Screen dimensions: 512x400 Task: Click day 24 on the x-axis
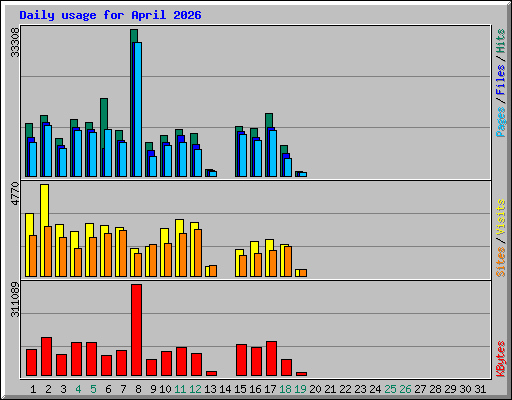(x=375, y=389)
